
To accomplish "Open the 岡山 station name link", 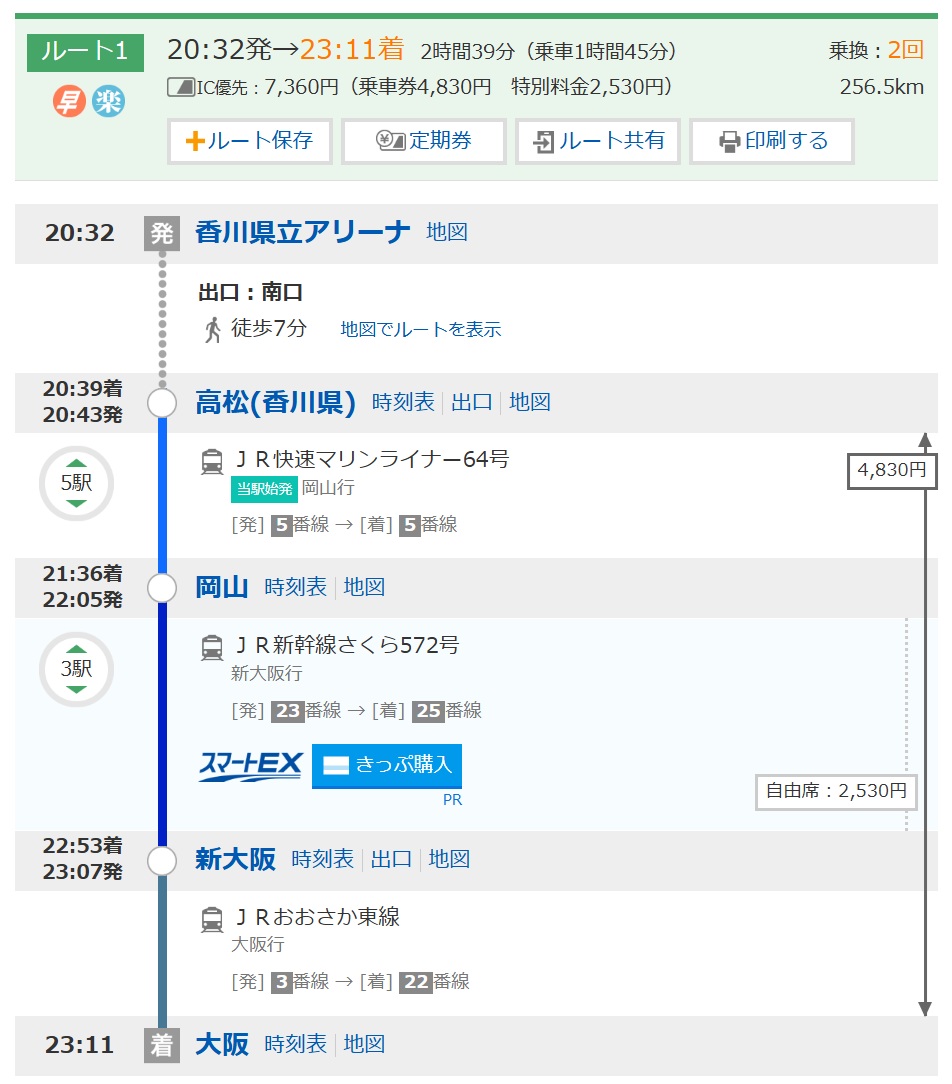I will pos(222,588).
